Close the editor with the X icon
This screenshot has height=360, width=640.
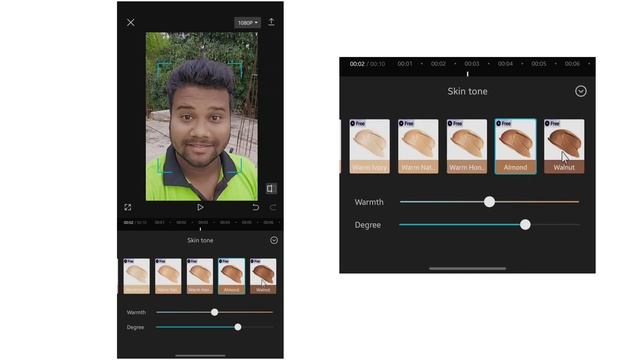tap(131, 22)
